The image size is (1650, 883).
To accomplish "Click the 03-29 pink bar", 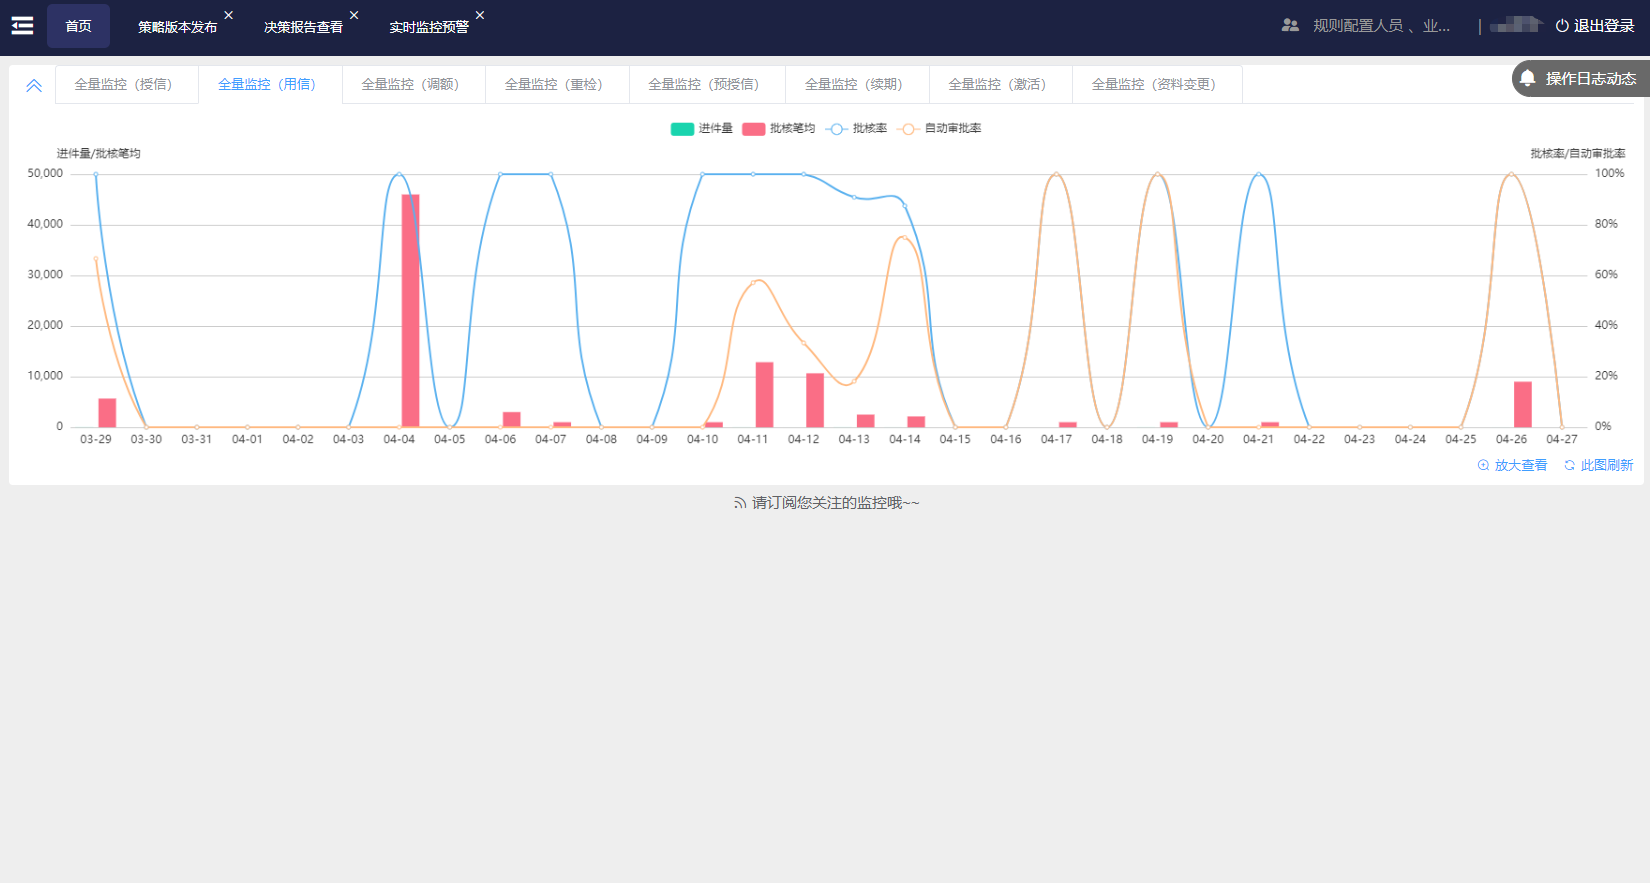I will pos(107,413).
